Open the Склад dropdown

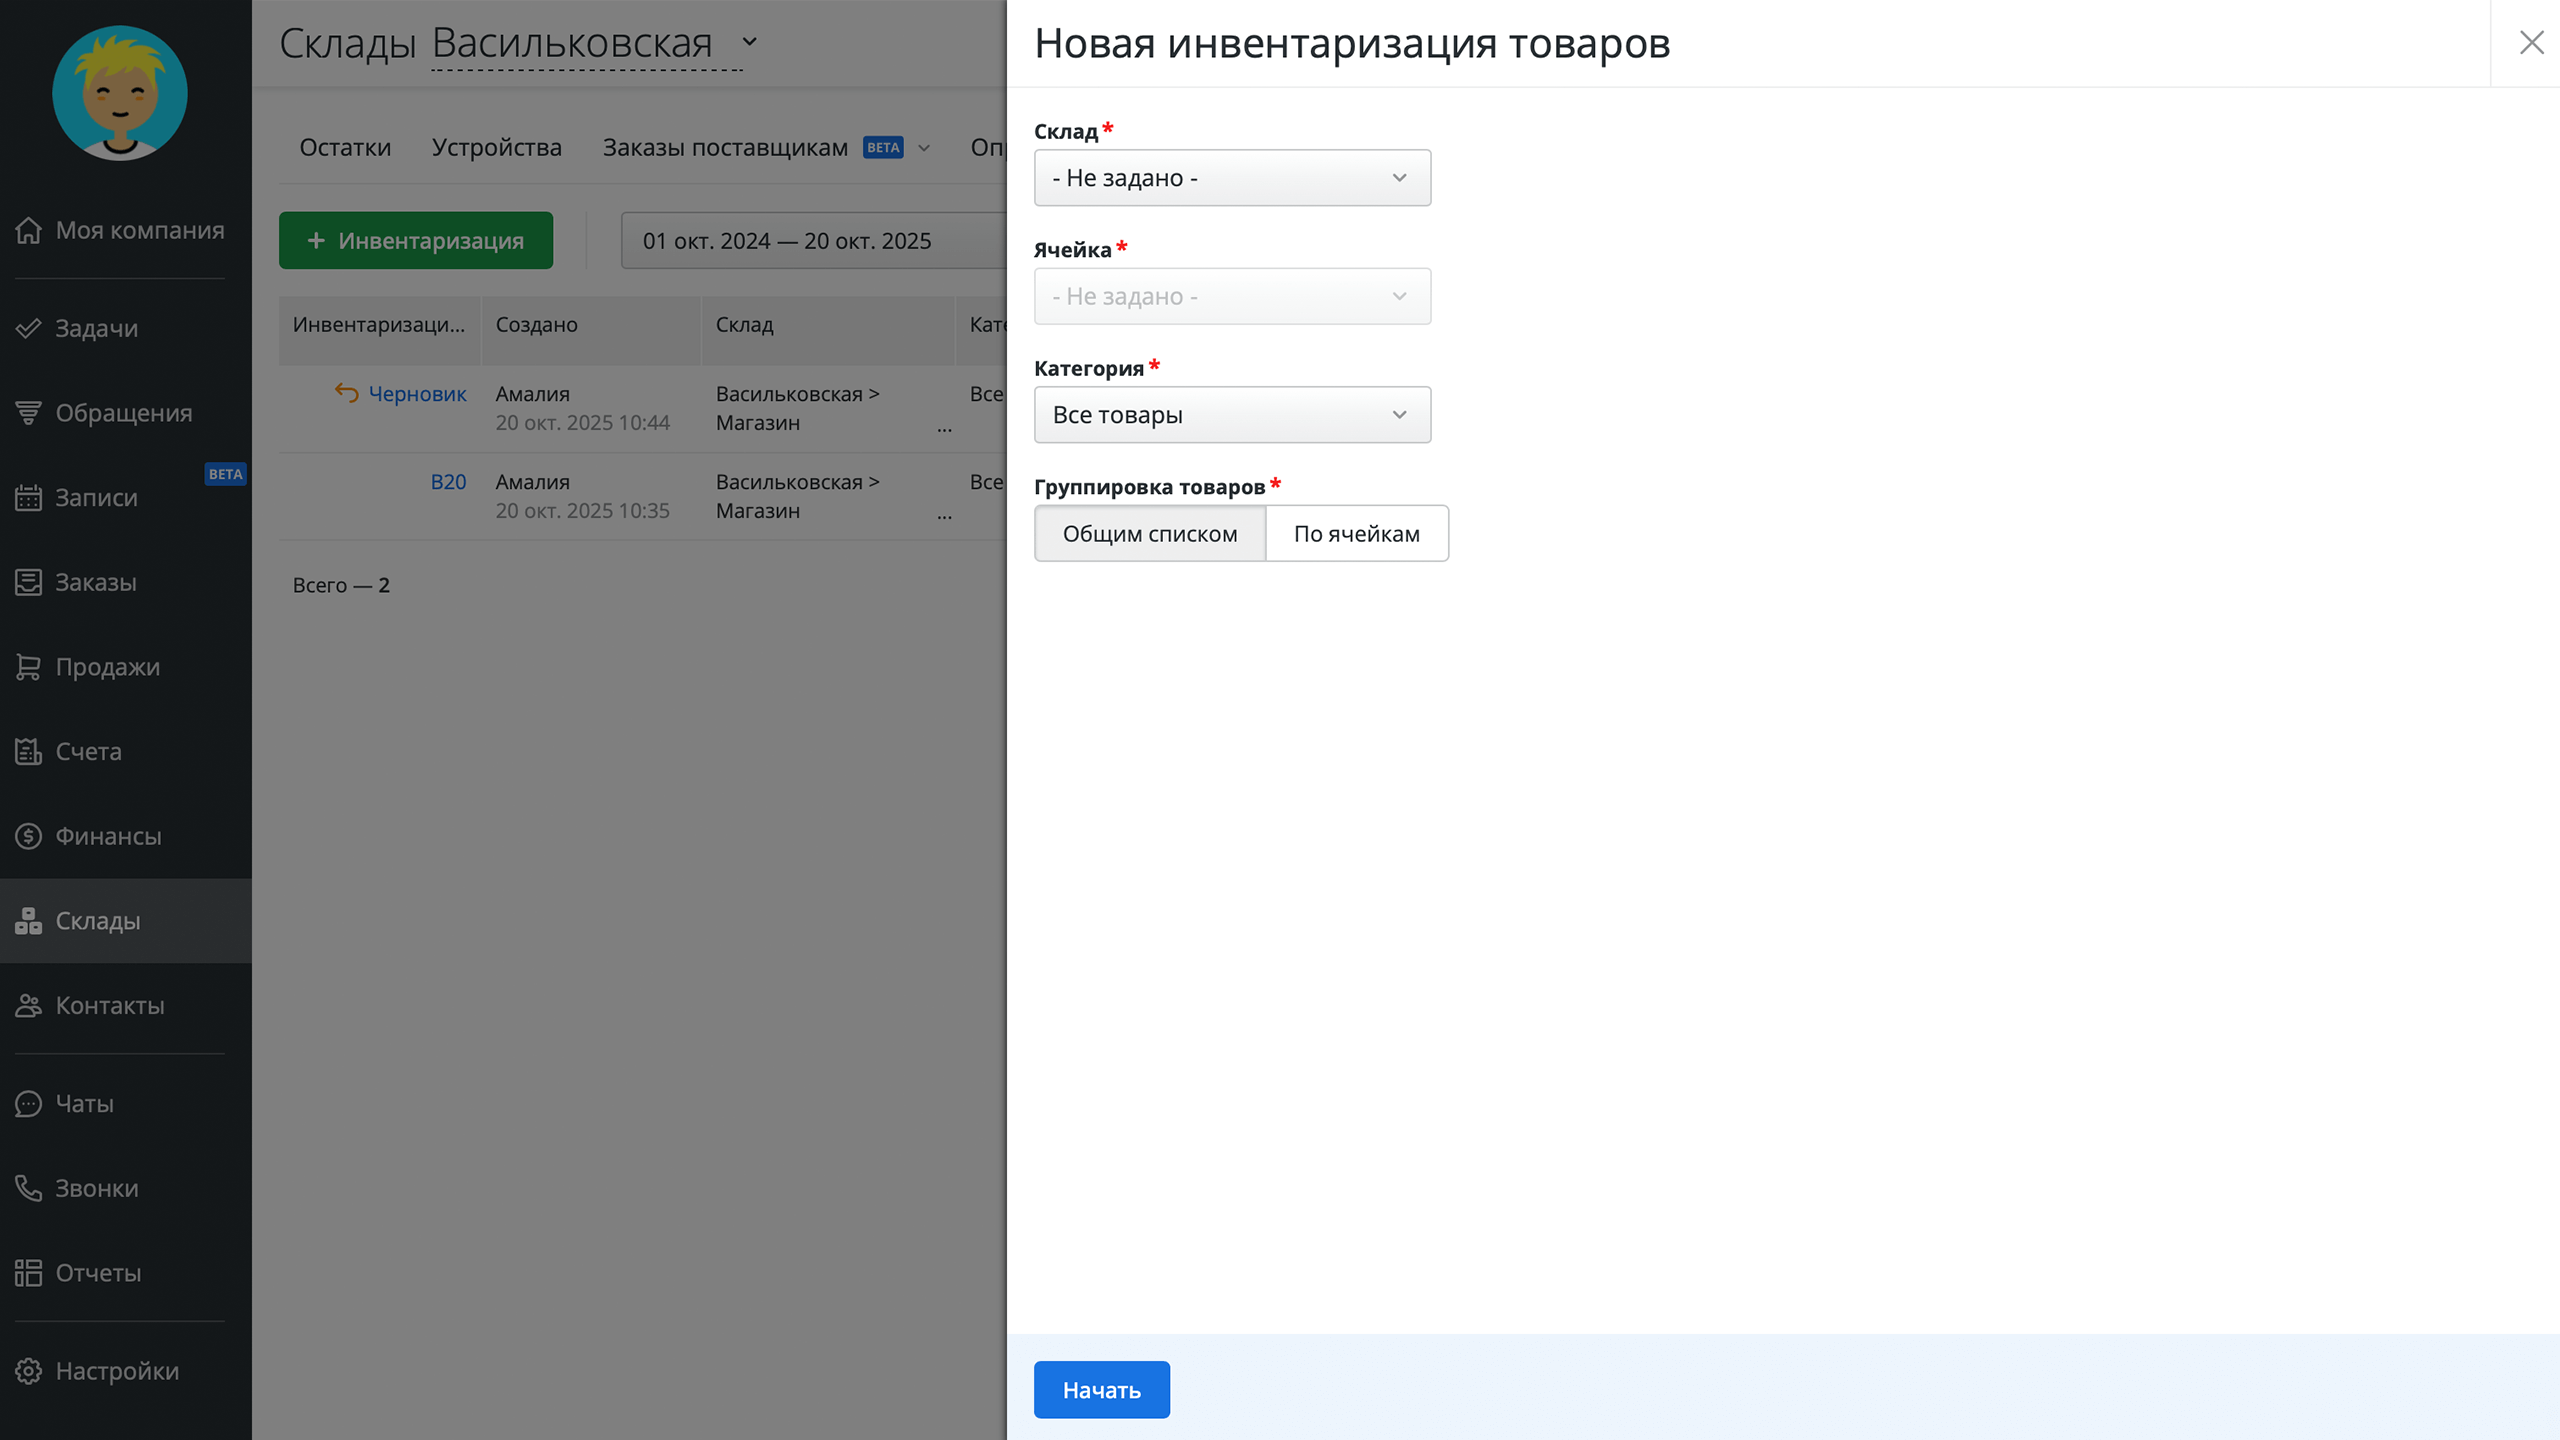(1232, 178)
